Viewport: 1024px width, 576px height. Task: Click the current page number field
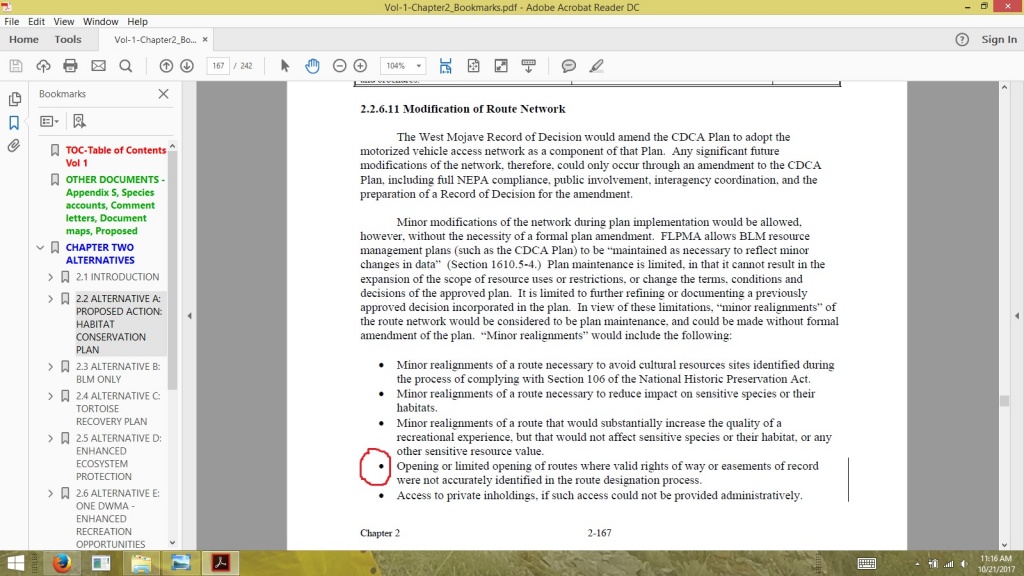pyautogui.click(x=218, y=65)
